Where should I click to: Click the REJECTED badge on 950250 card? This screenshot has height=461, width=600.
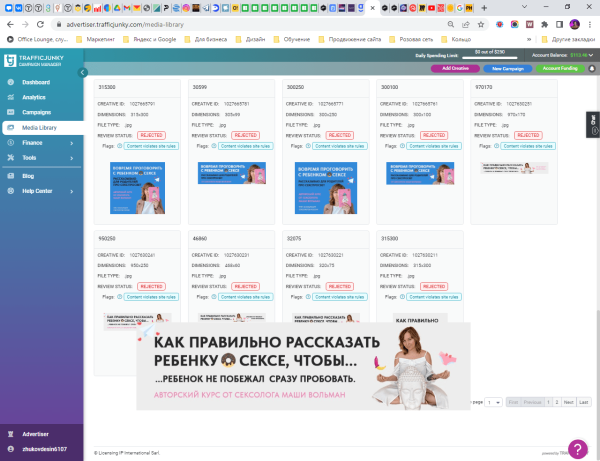[151, 287]
